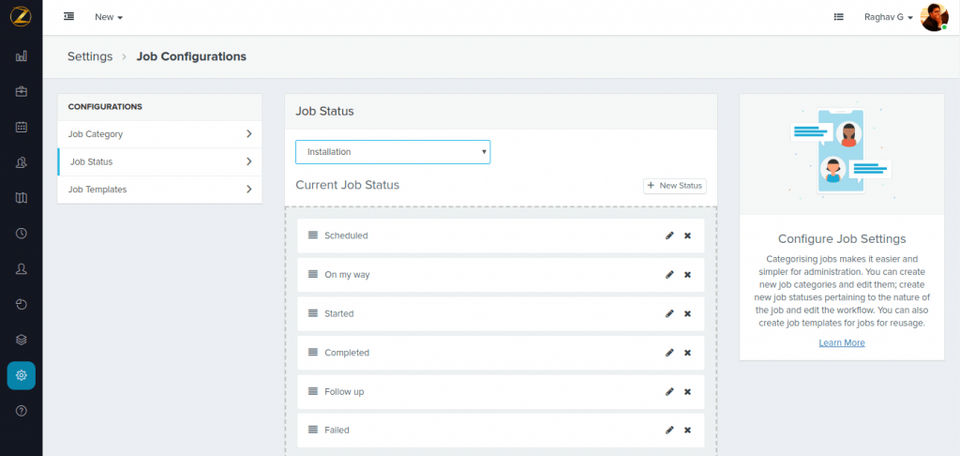Click the map icon in sidebar
Screen dimensions: 960x456
pos(21,198)
